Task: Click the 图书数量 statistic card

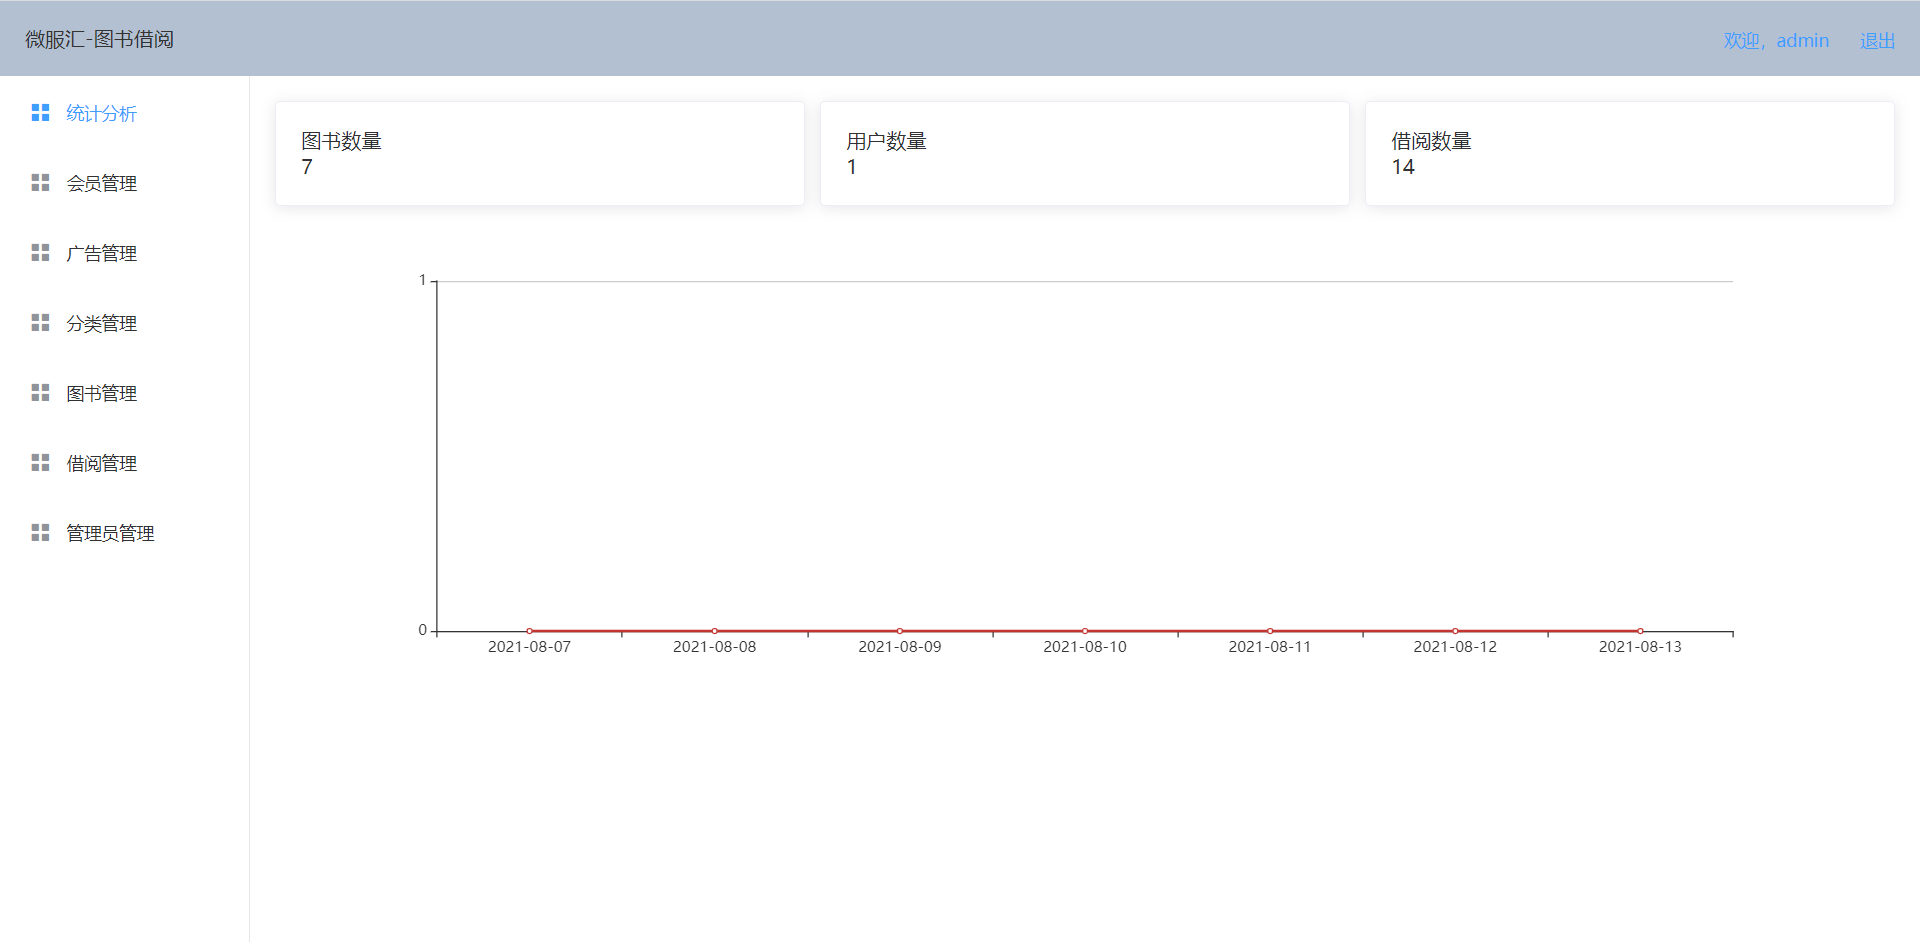Action: tap(539, 153)
